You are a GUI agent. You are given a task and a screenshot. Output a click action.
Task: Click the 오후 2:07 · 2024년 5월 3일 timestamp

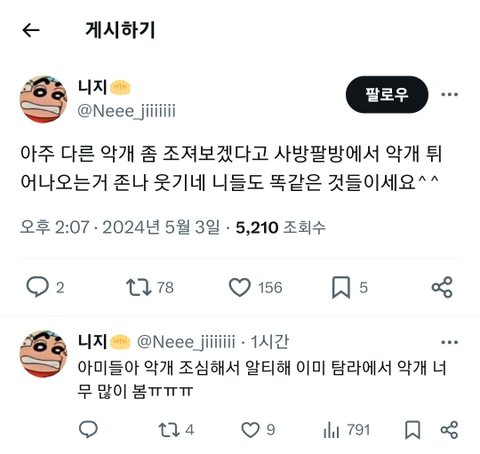(120, 228)
